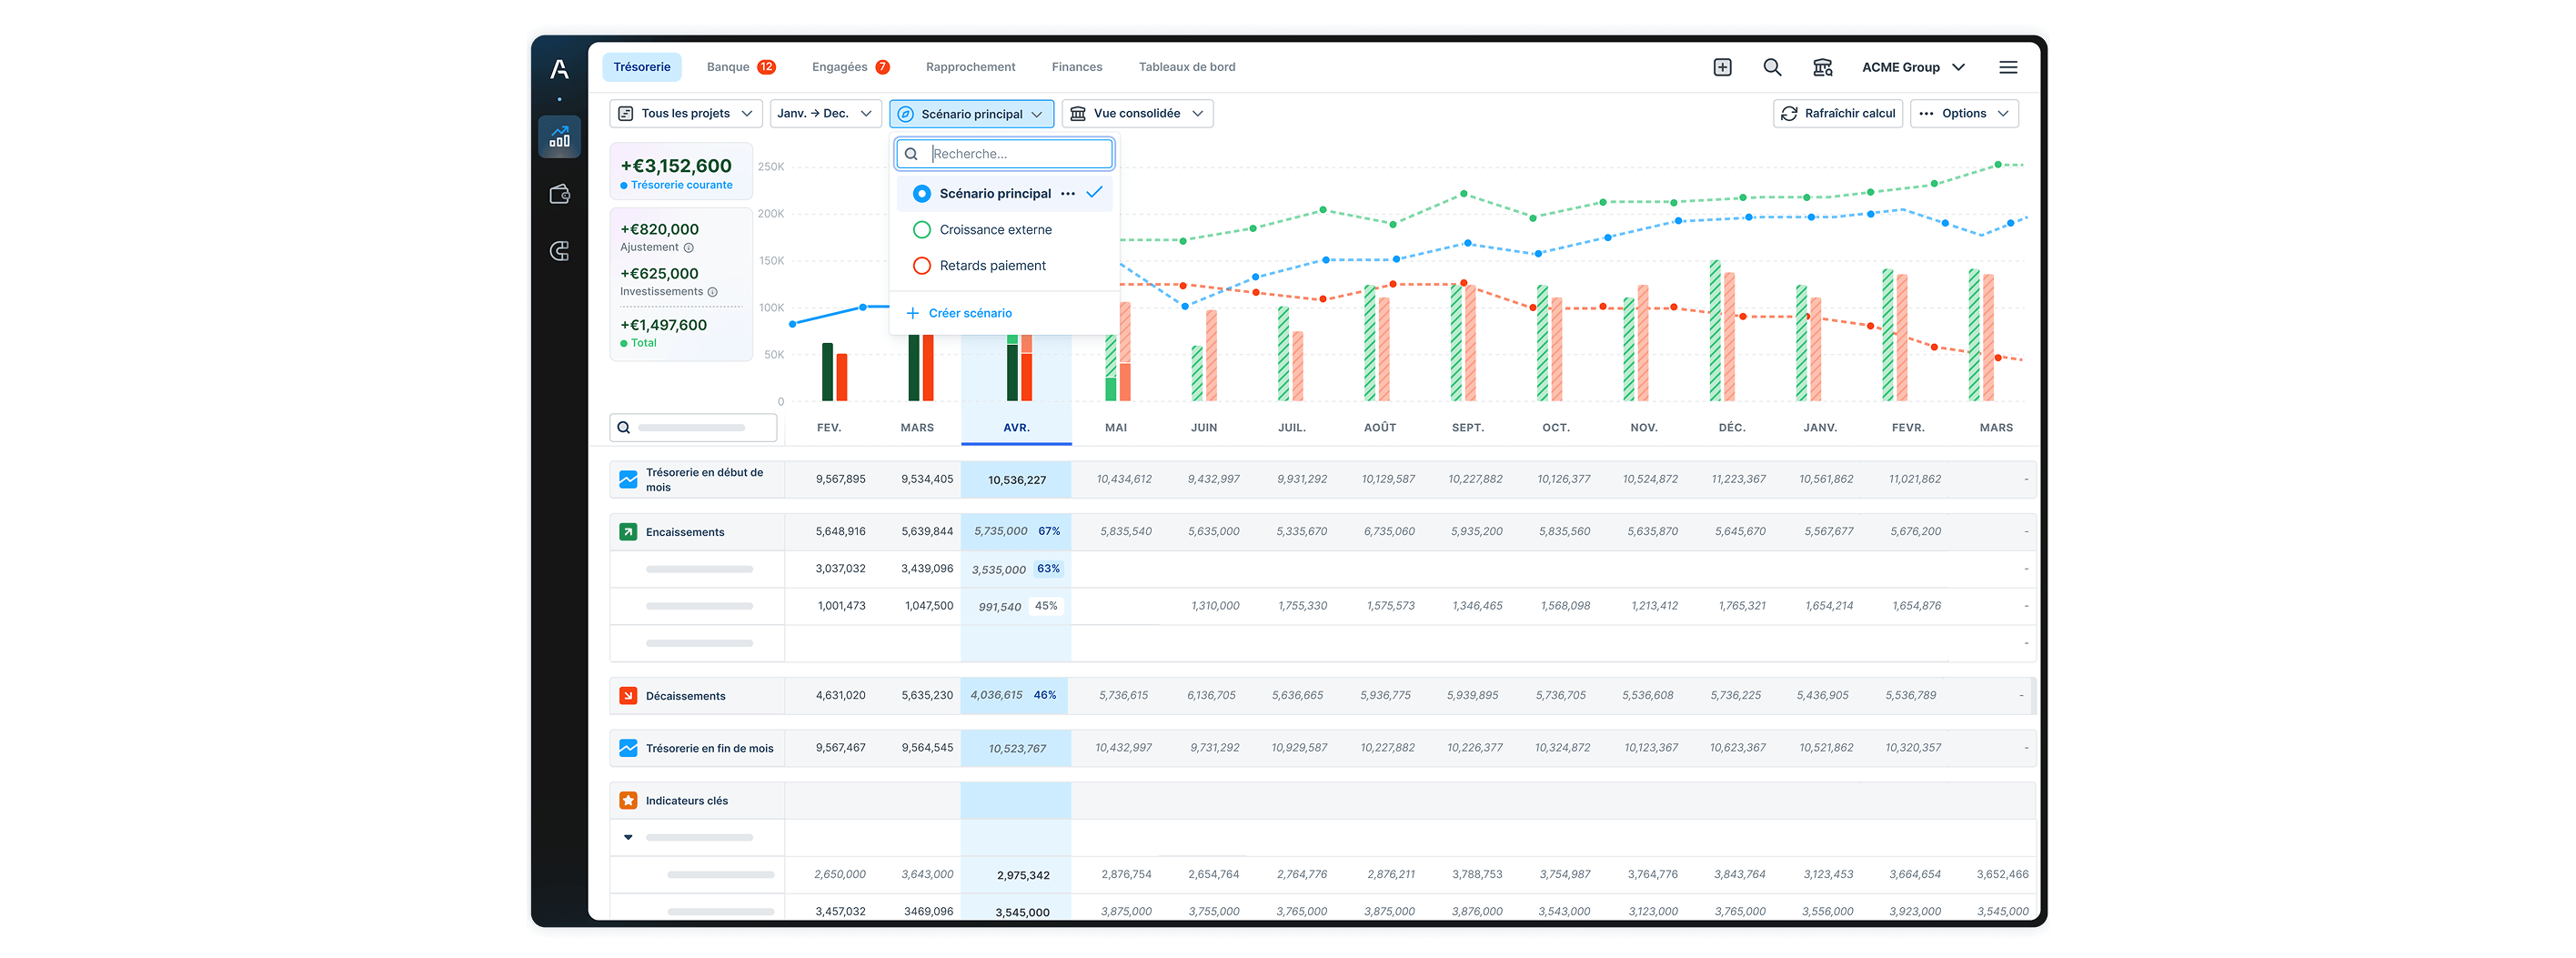
Task: Switch to the Rapprochement tab
Action: tap(970, 67)
